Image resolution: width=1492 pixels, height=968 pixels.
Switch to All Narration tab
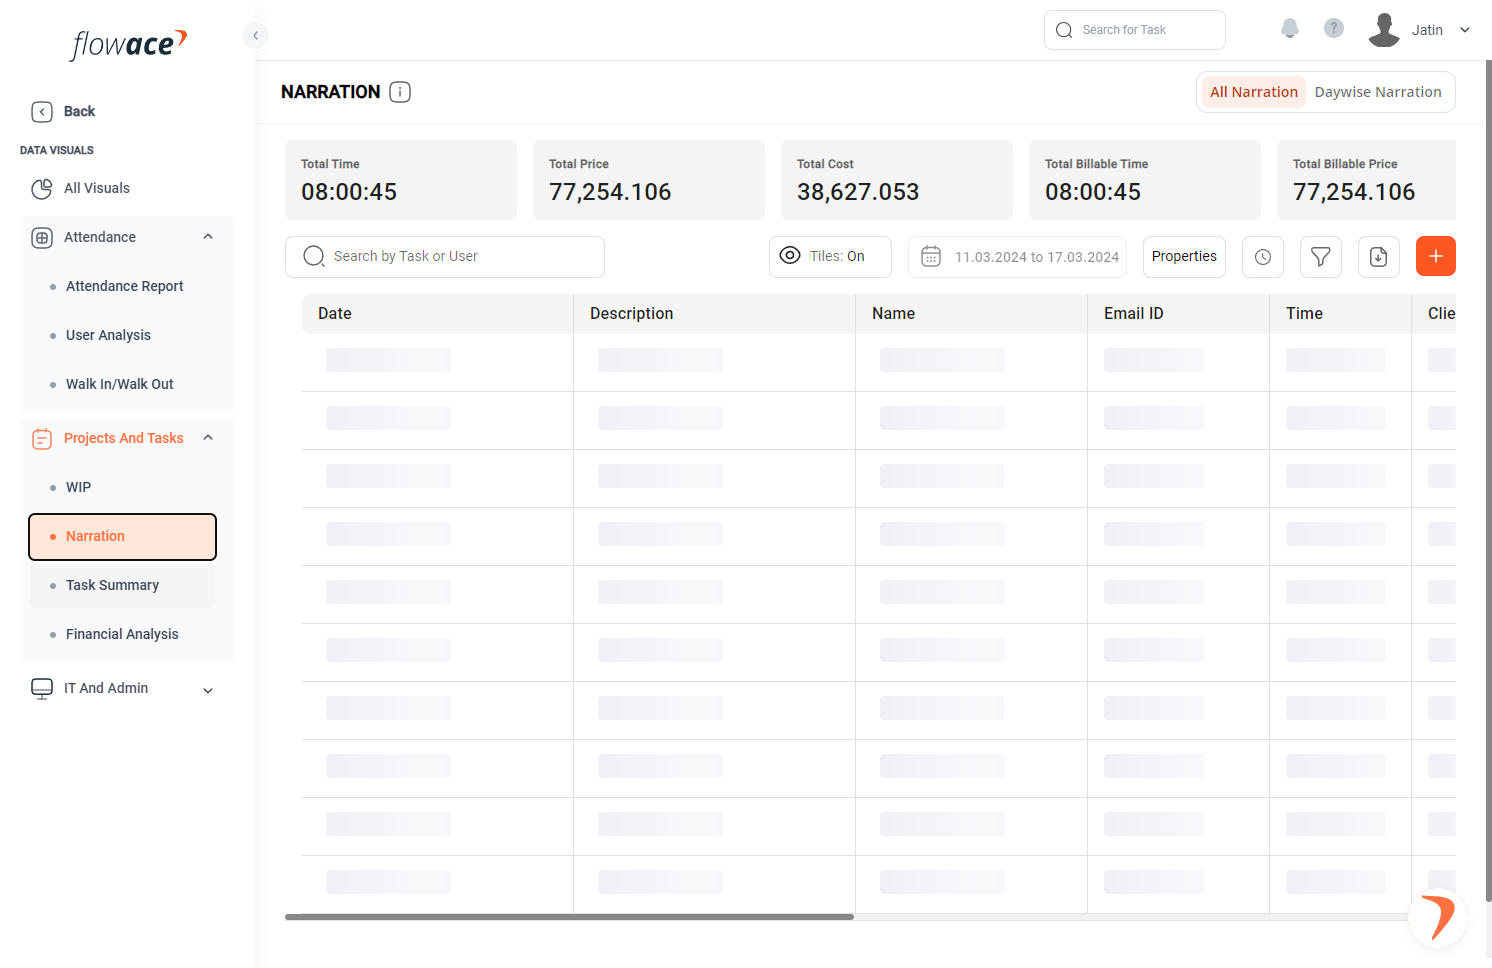[1254, 92]
